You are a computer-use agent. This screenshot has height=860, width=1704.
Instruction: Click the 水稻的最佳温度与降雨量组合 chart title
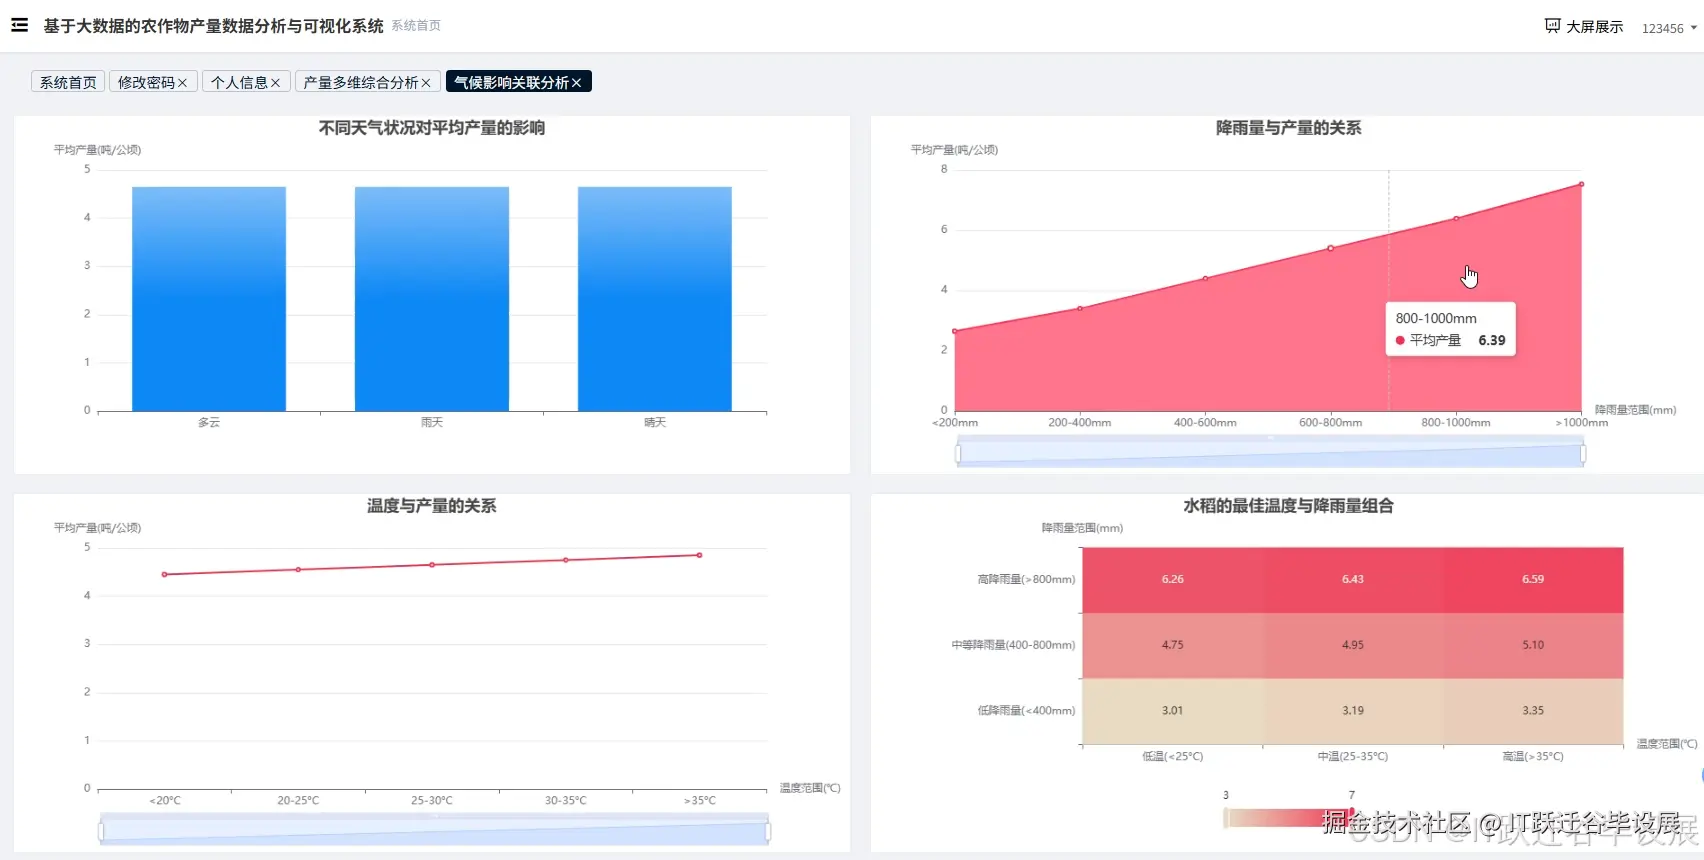[x=1288, y=506]
